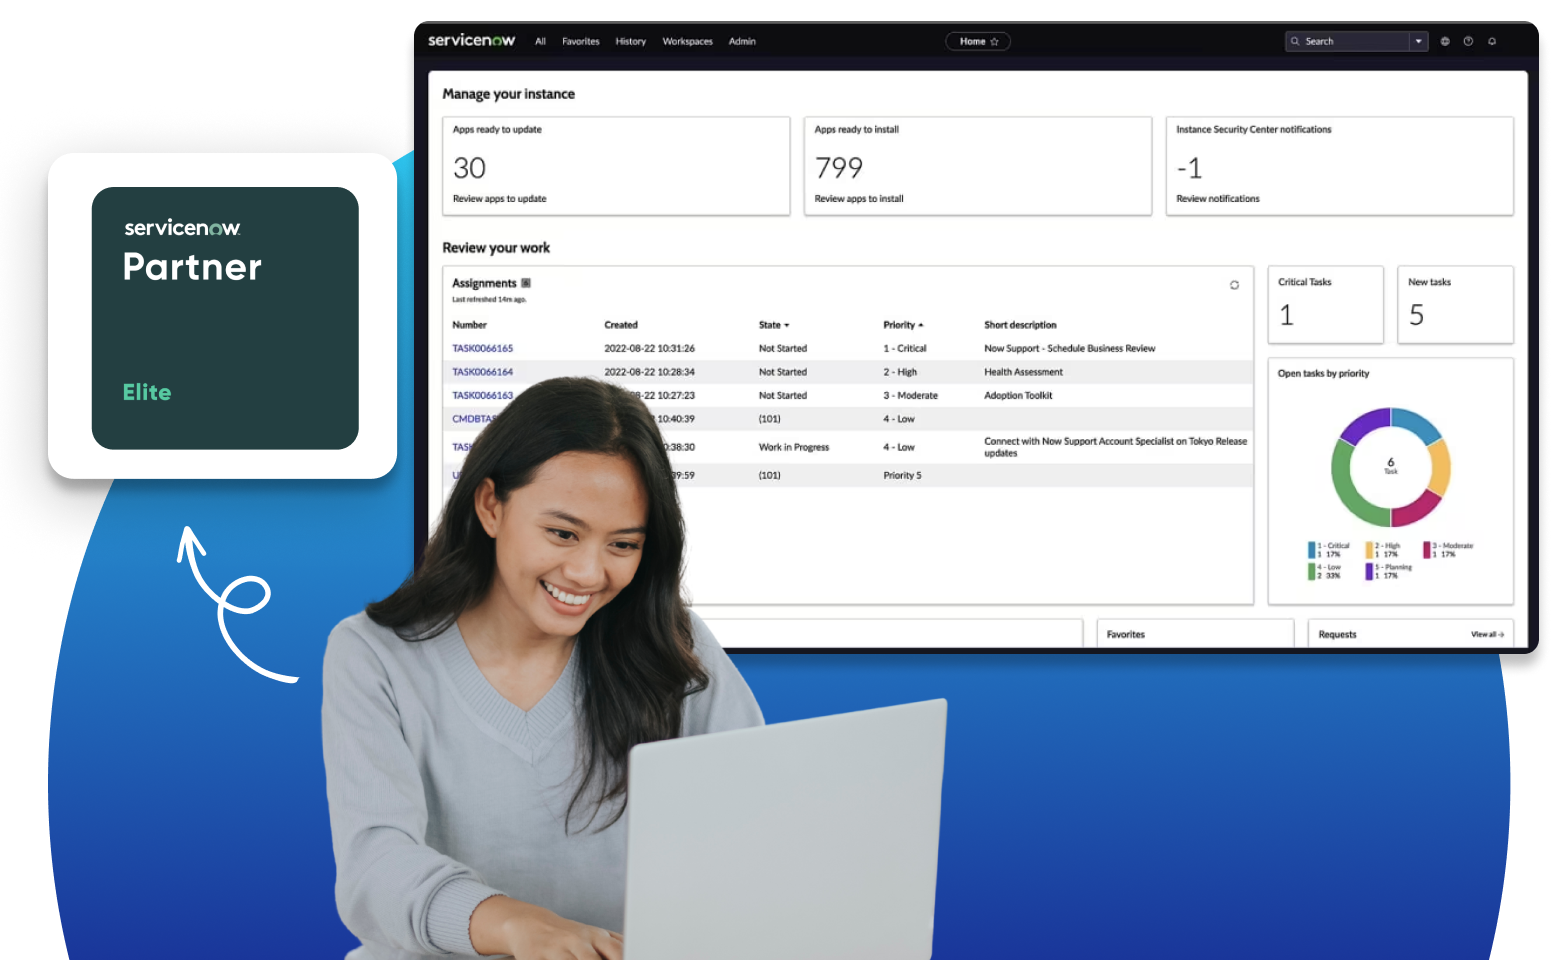
Task: Click the Favorites panel header
Action: click(x=1126, y=635)
